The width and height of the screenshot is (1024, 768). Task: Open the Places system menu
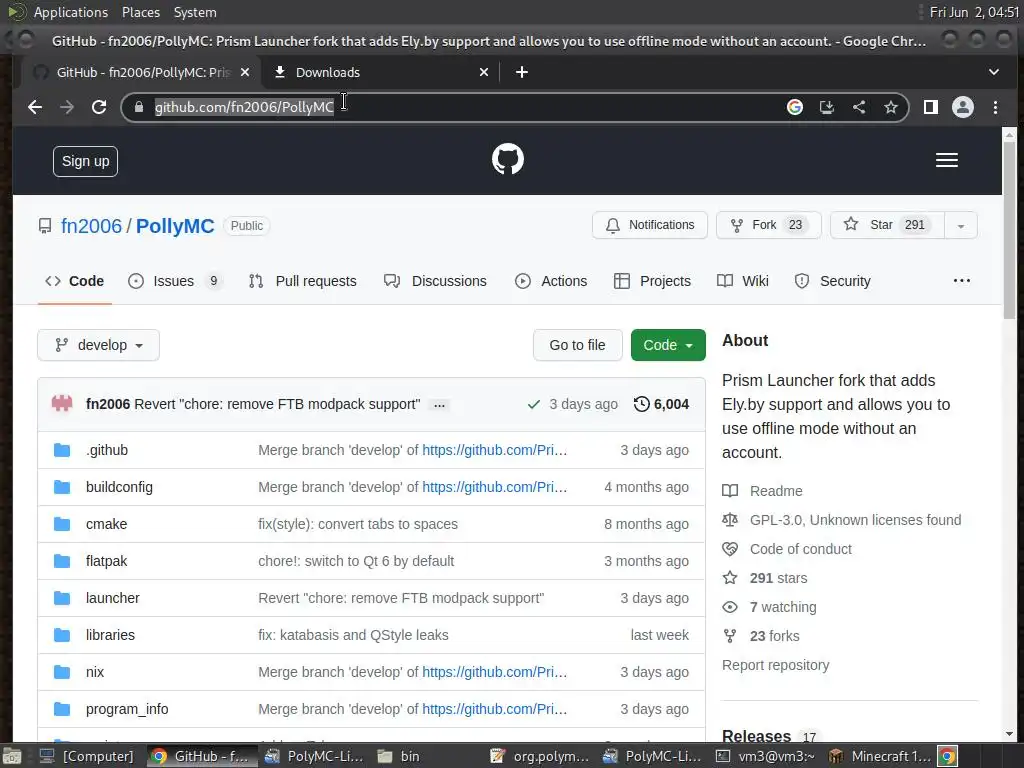click(x=140, y=12)
